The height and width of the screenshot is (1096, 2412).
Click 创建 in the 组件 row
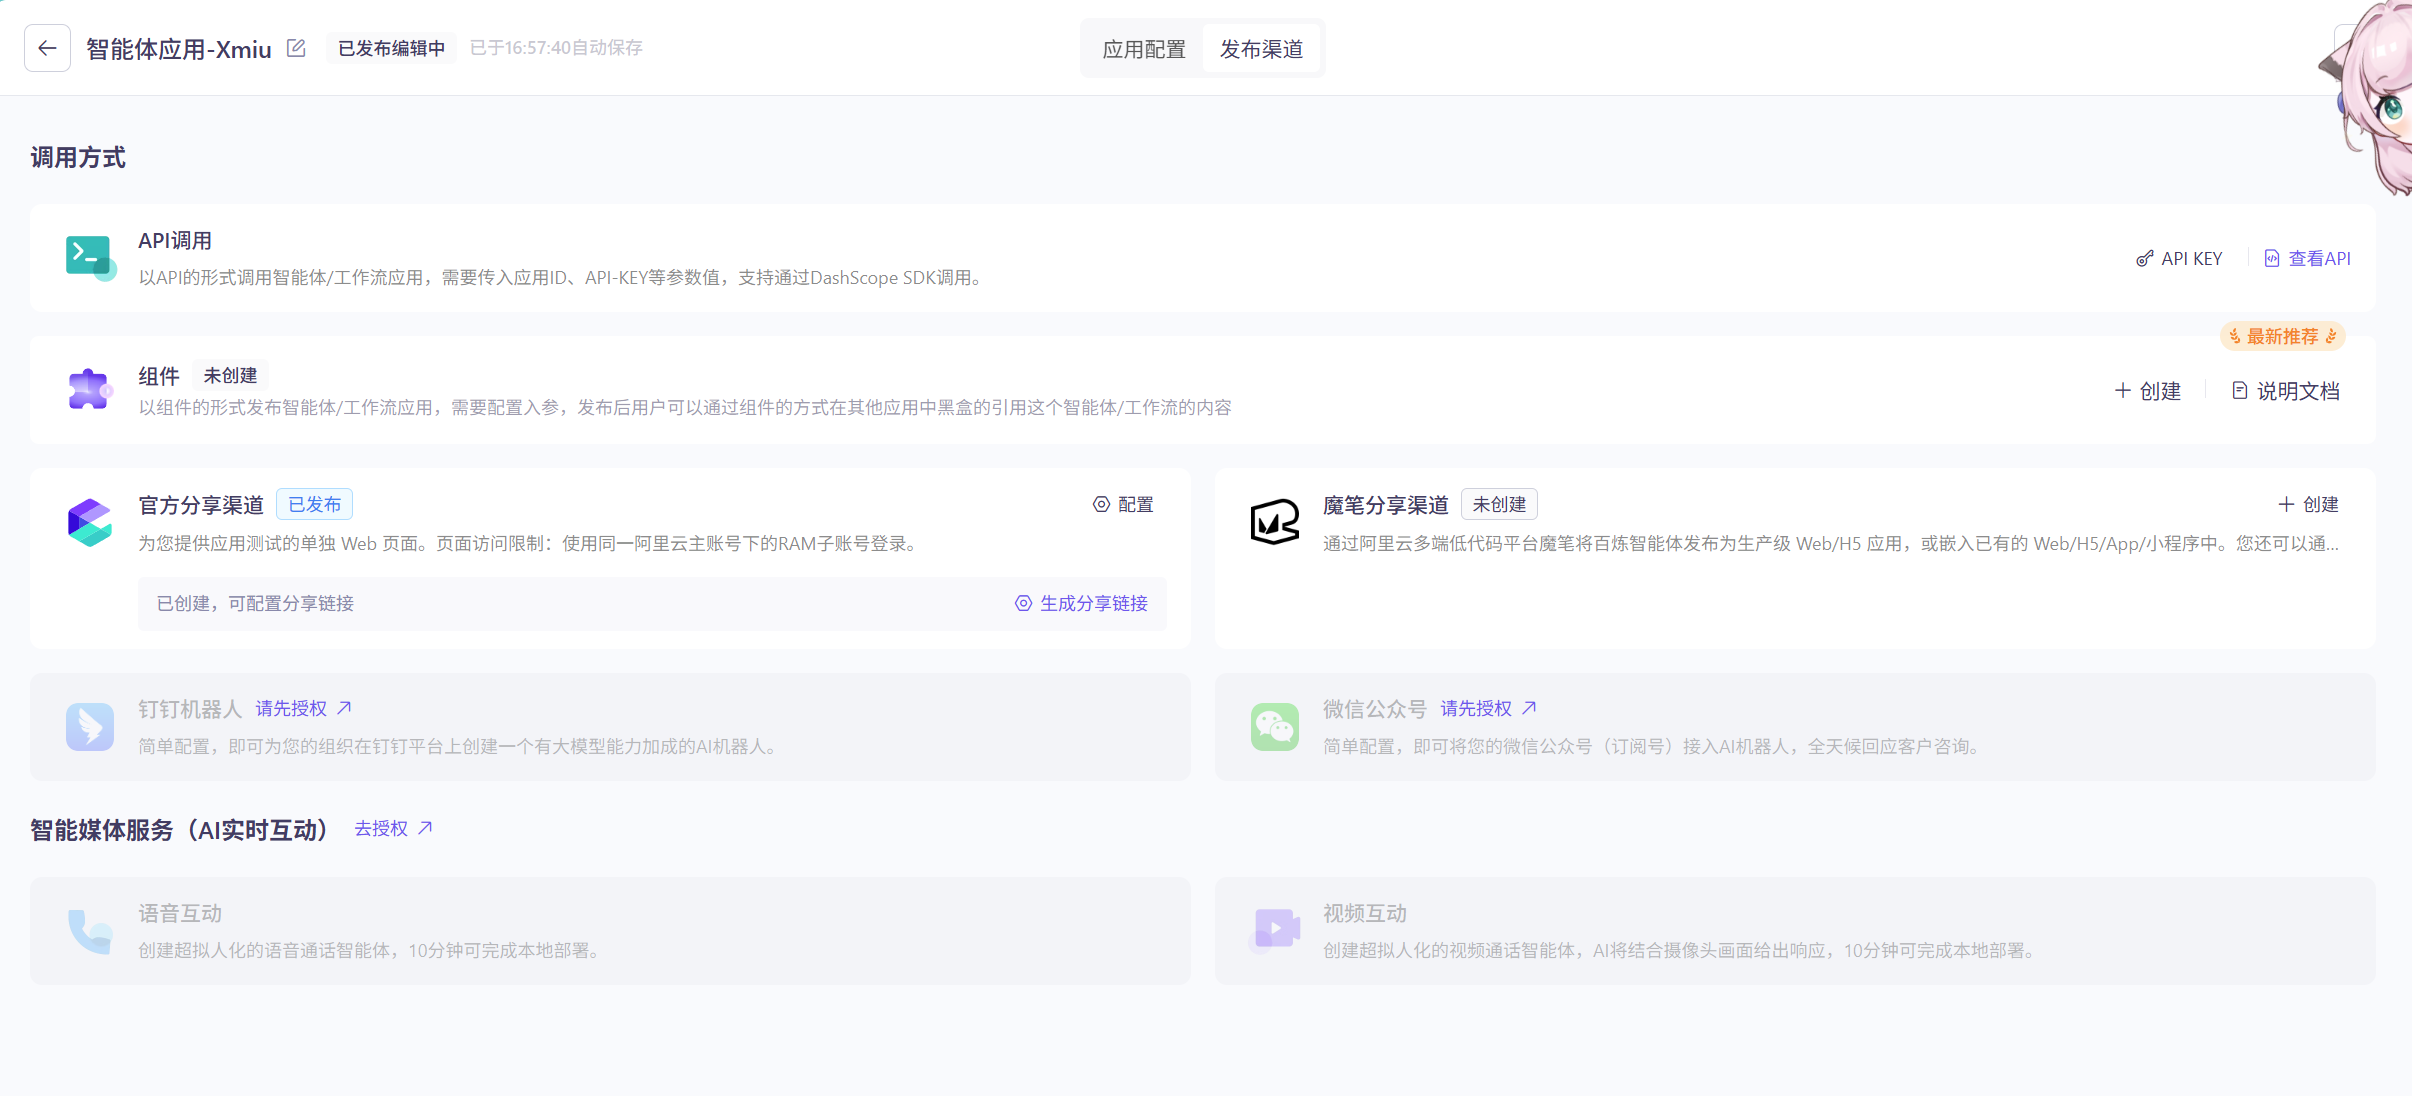(x=2148, y=391)
